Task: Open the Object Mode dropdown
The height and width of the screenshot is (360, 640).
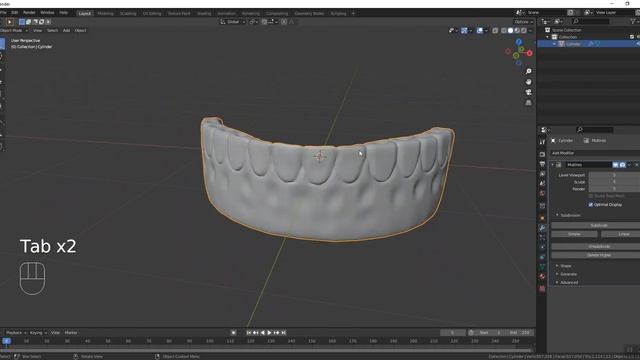Action: [x=14, y=31]
